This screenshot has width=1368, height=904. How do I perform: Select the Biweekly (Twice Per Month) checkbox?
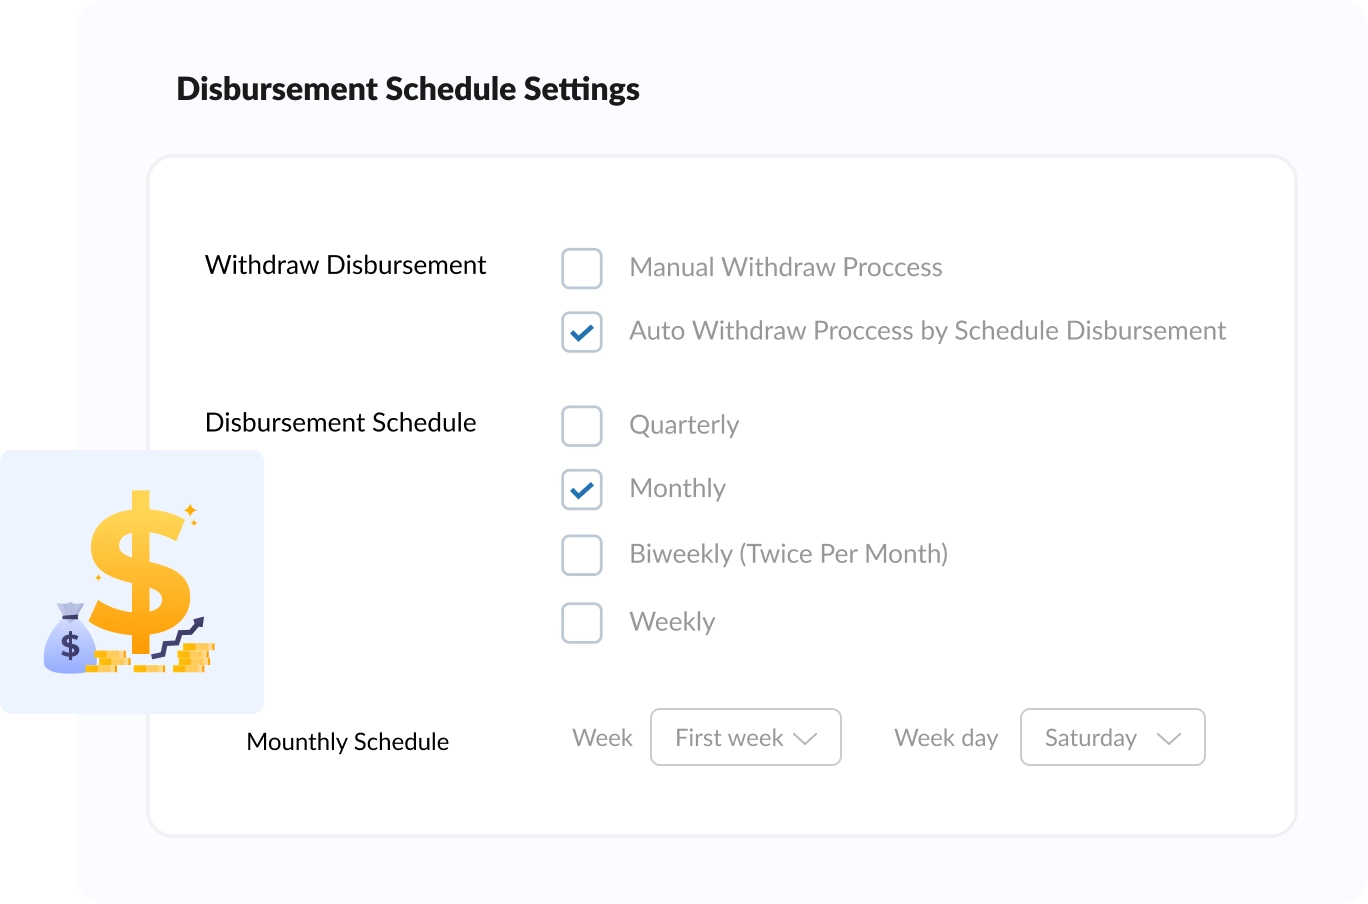(582, 555)
